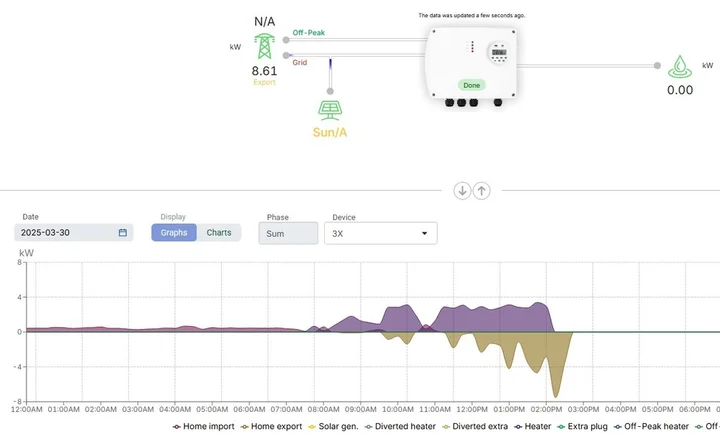Open the calendar date picker icon
720x434 pixels.
pos(123,233)
